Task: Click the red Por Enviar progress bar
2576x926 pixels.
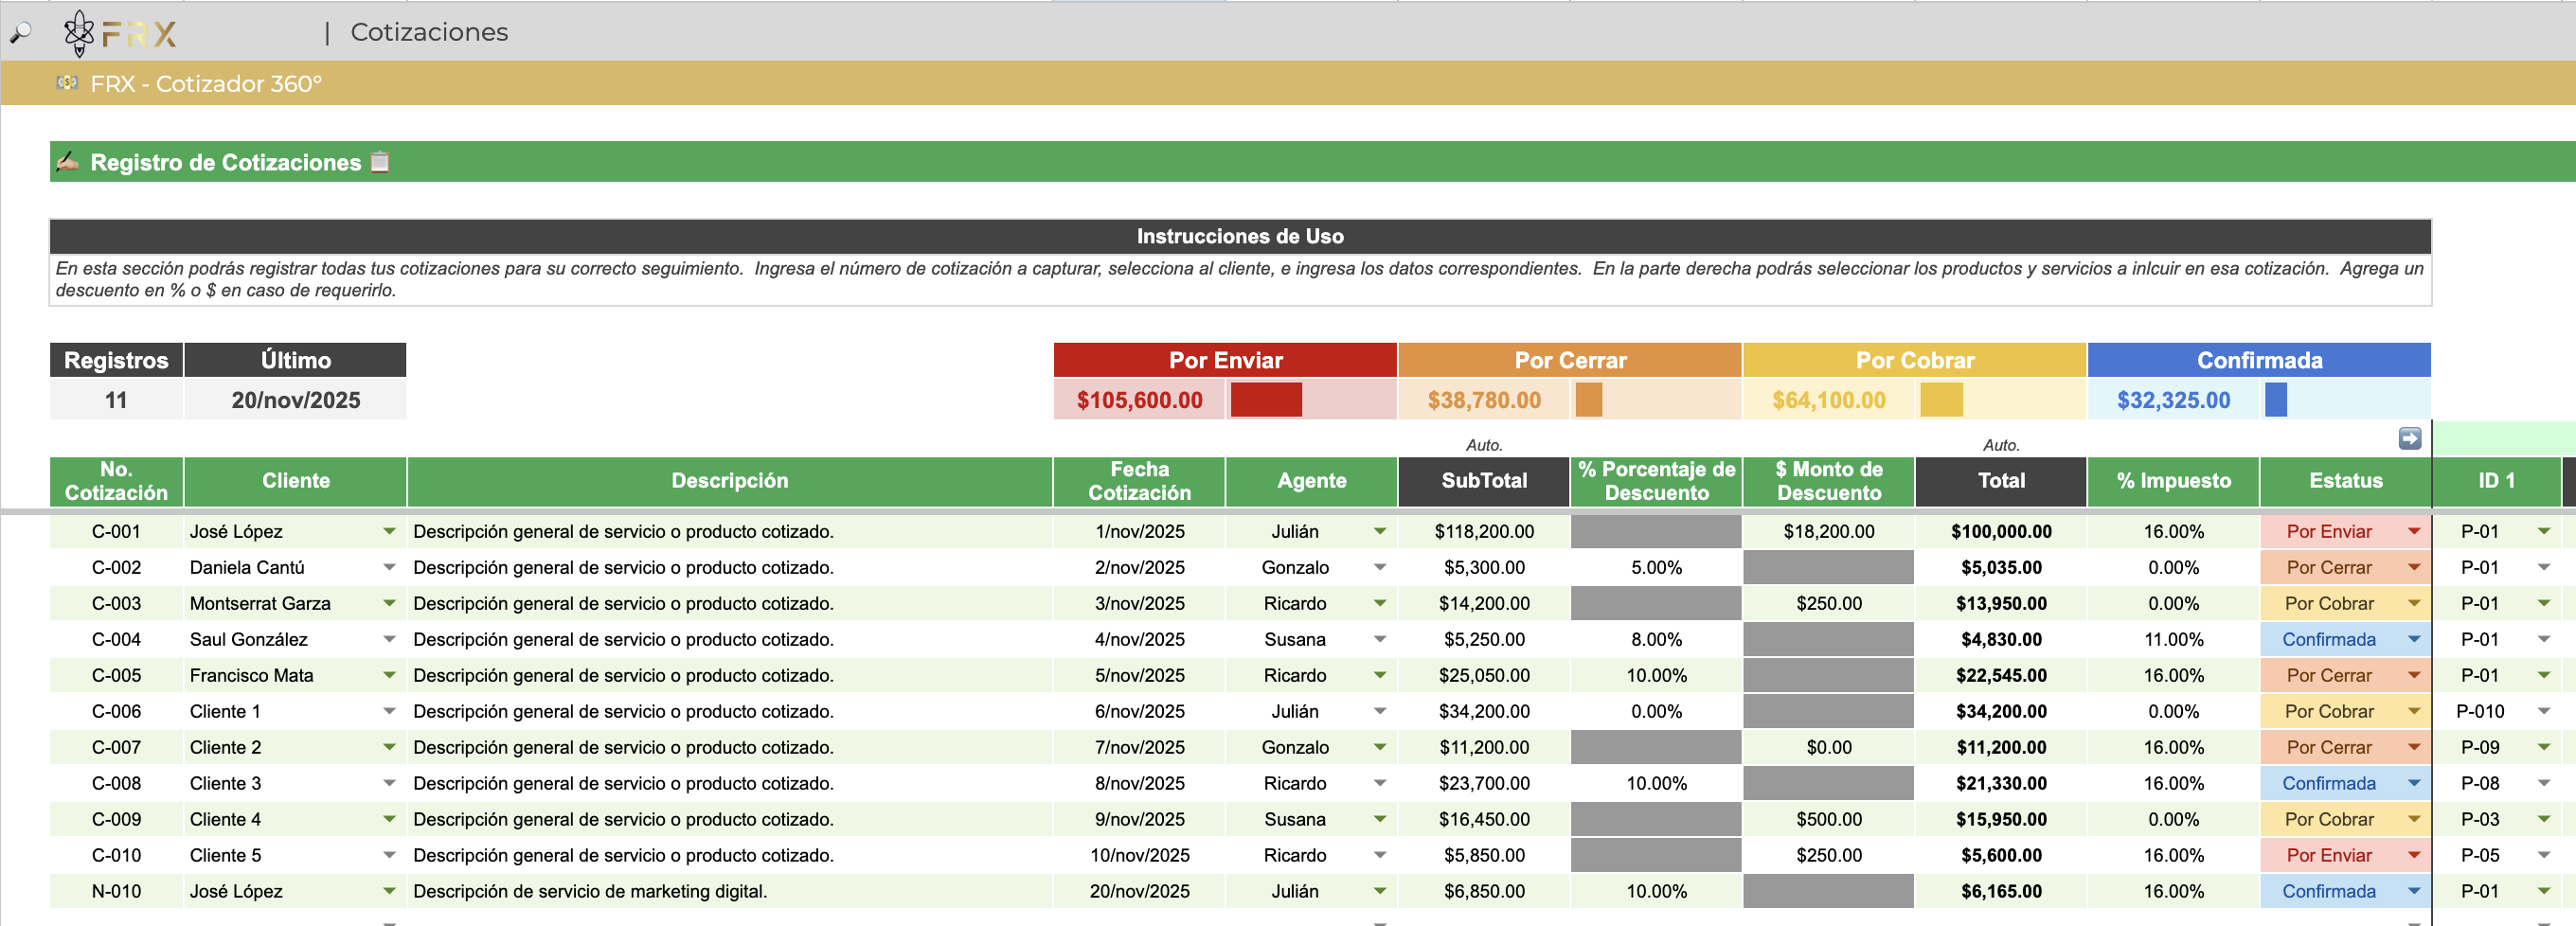Action: coord(1265,400)
